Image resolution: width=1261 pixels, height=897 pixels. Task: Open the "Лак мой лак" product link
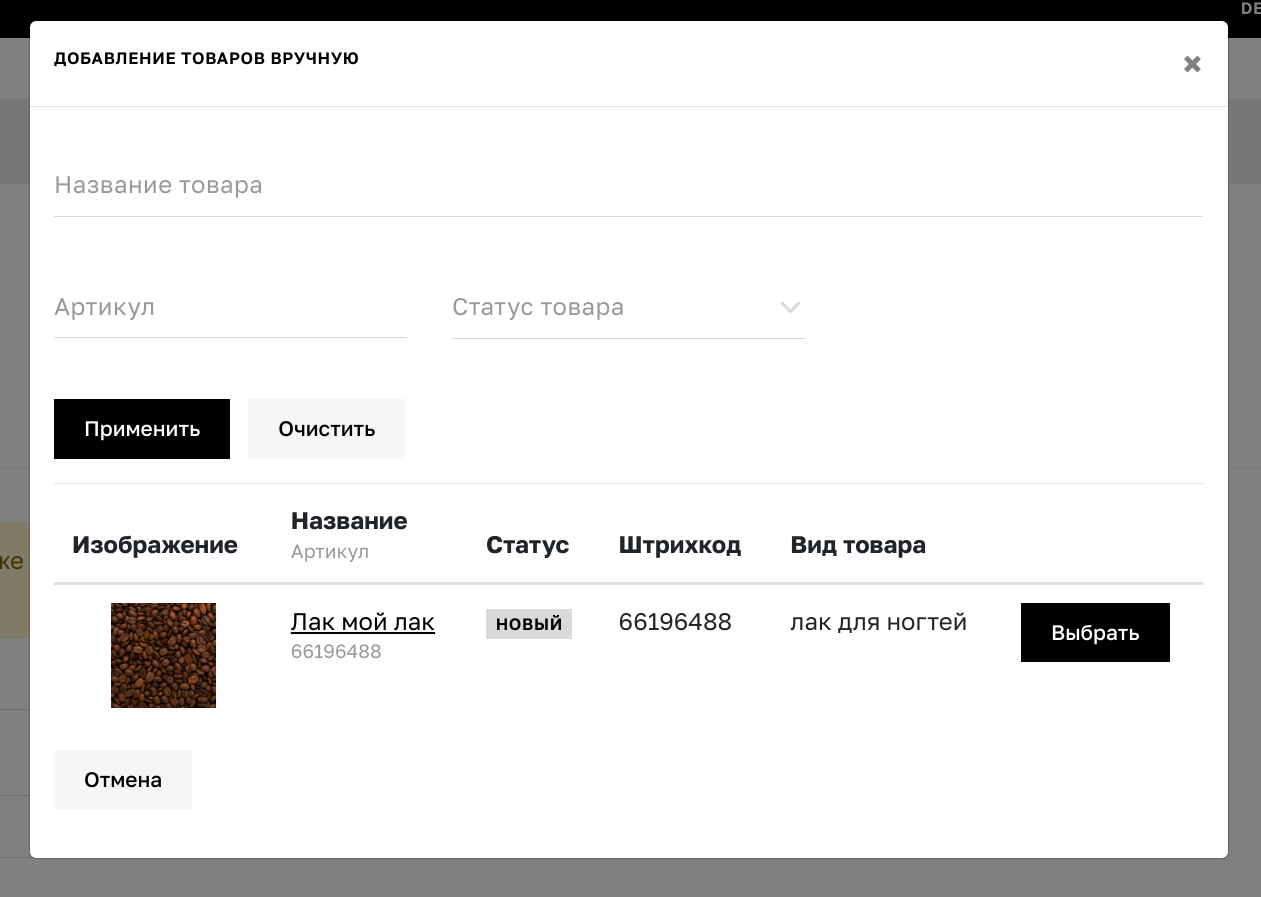pyautogui.click(x=362, y=622)
